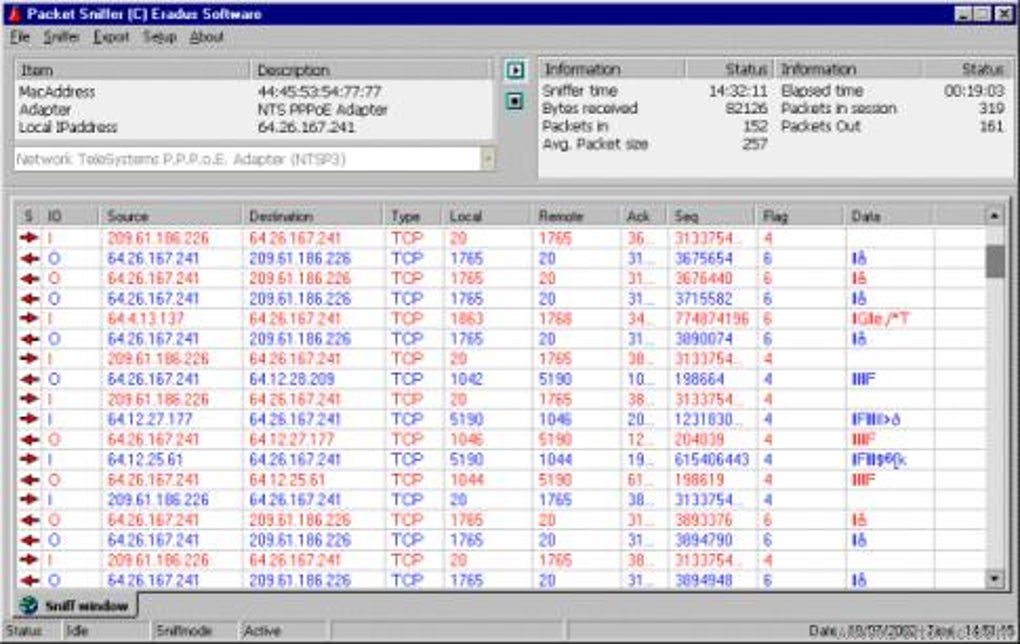This screenshot has height=644, width=1020.
Task: Click the red app icon in title bar
Action: (x=14, y=14)
